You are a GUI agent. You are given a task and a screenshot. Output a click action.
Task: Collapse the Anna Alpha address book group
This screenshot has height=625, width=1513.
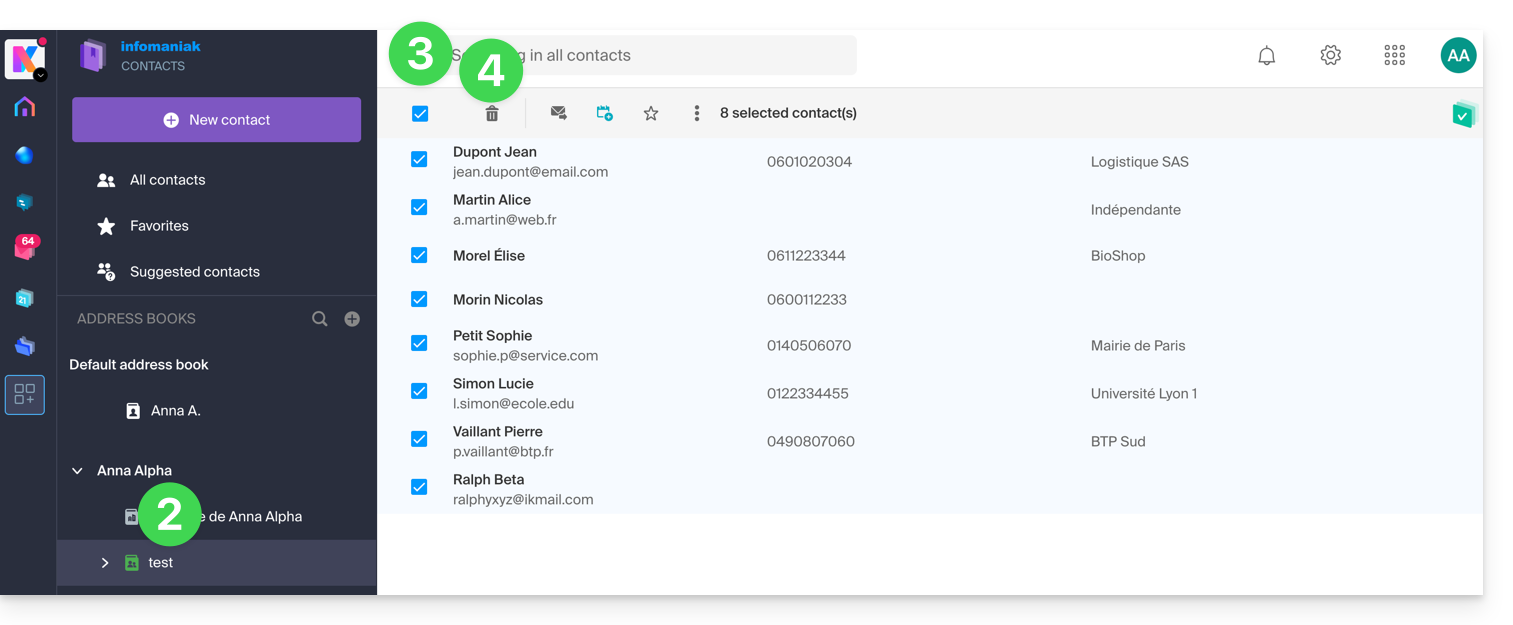pyautogui.click(x=78, y=471)
